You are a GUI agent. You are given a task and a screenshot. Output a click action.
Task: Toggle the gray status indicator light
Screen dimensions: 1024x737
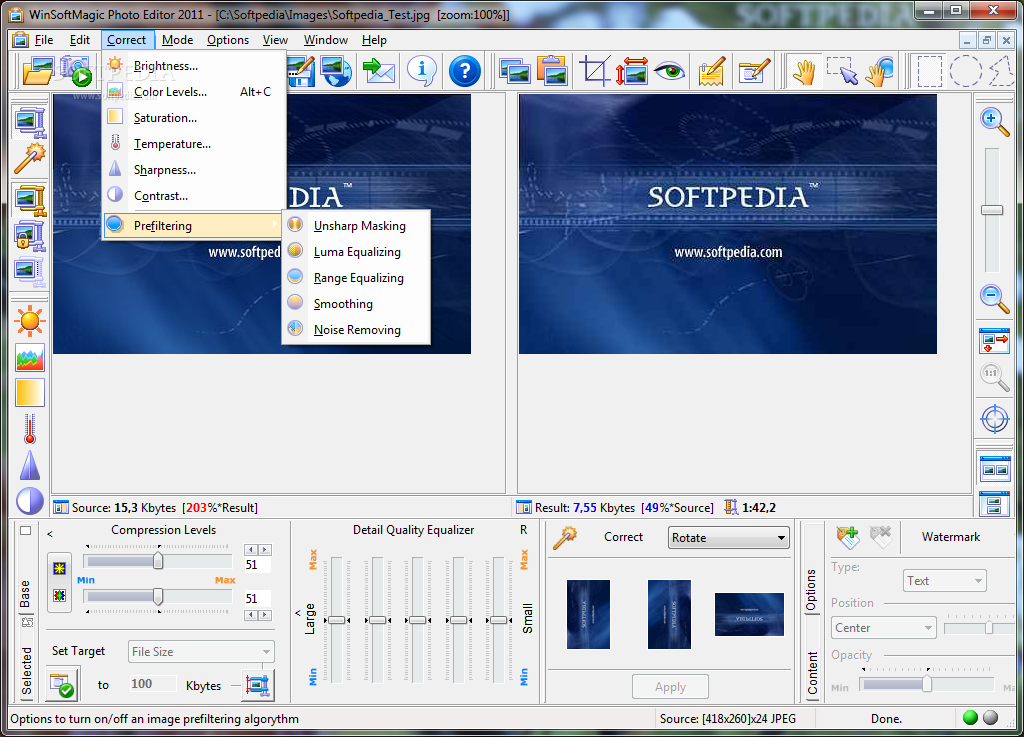991,717
